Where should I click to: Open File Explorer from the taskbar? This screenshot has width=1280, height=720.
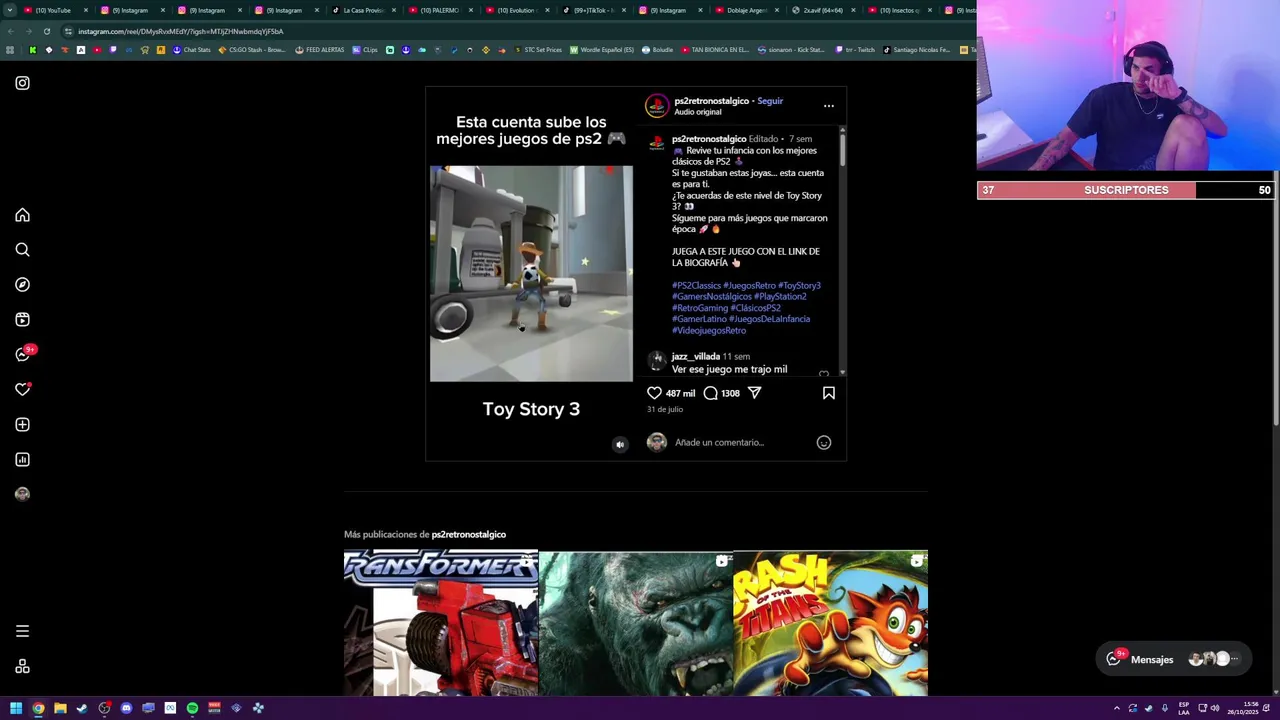60,708
